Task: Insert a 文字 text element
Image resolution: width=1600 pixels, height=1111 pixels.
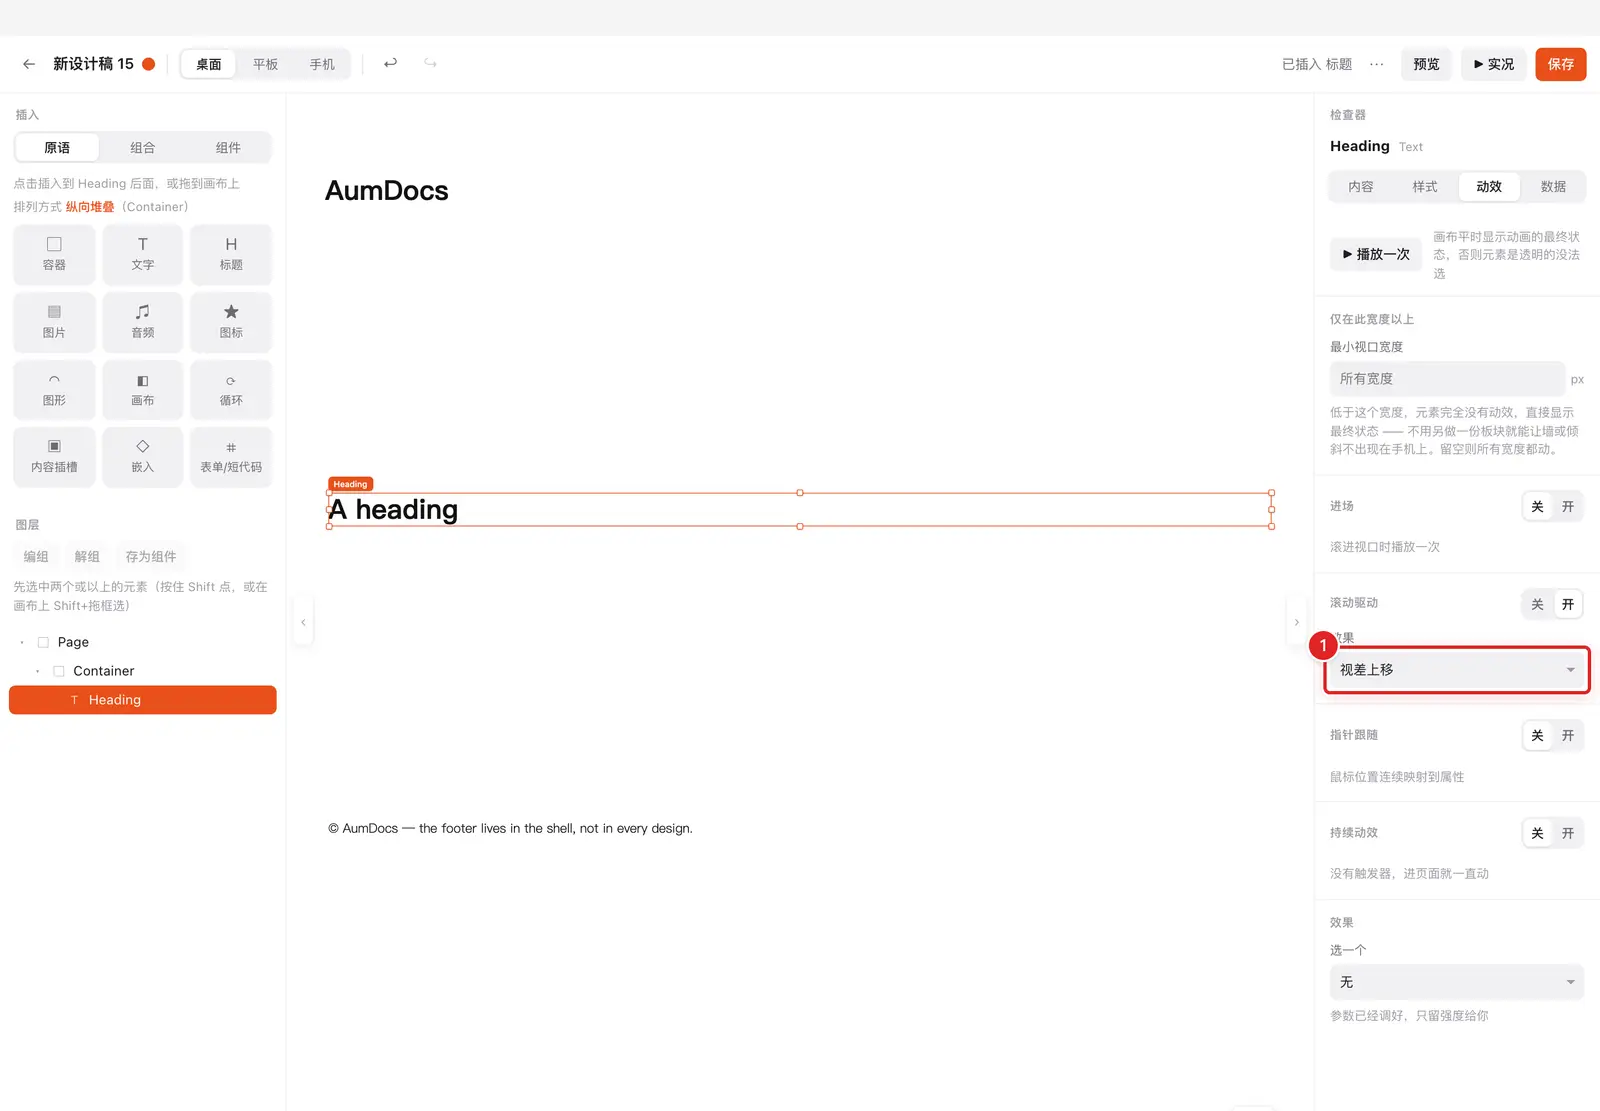Action: tap(143, 254)
